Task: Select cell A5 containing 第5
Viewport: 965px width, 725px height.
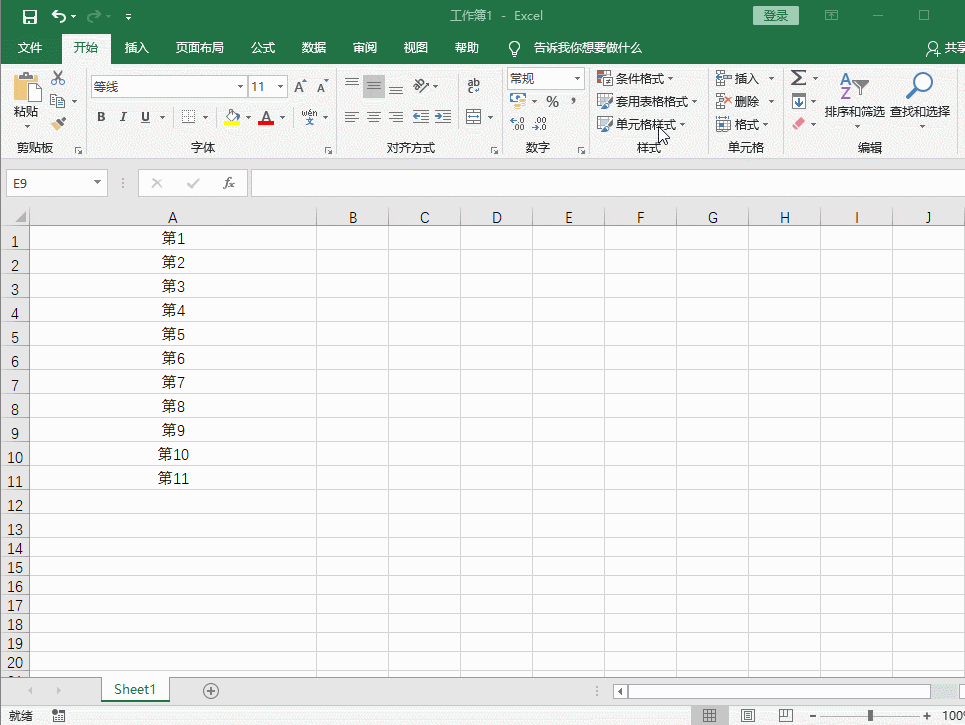Action: click(x=173, y=334)
